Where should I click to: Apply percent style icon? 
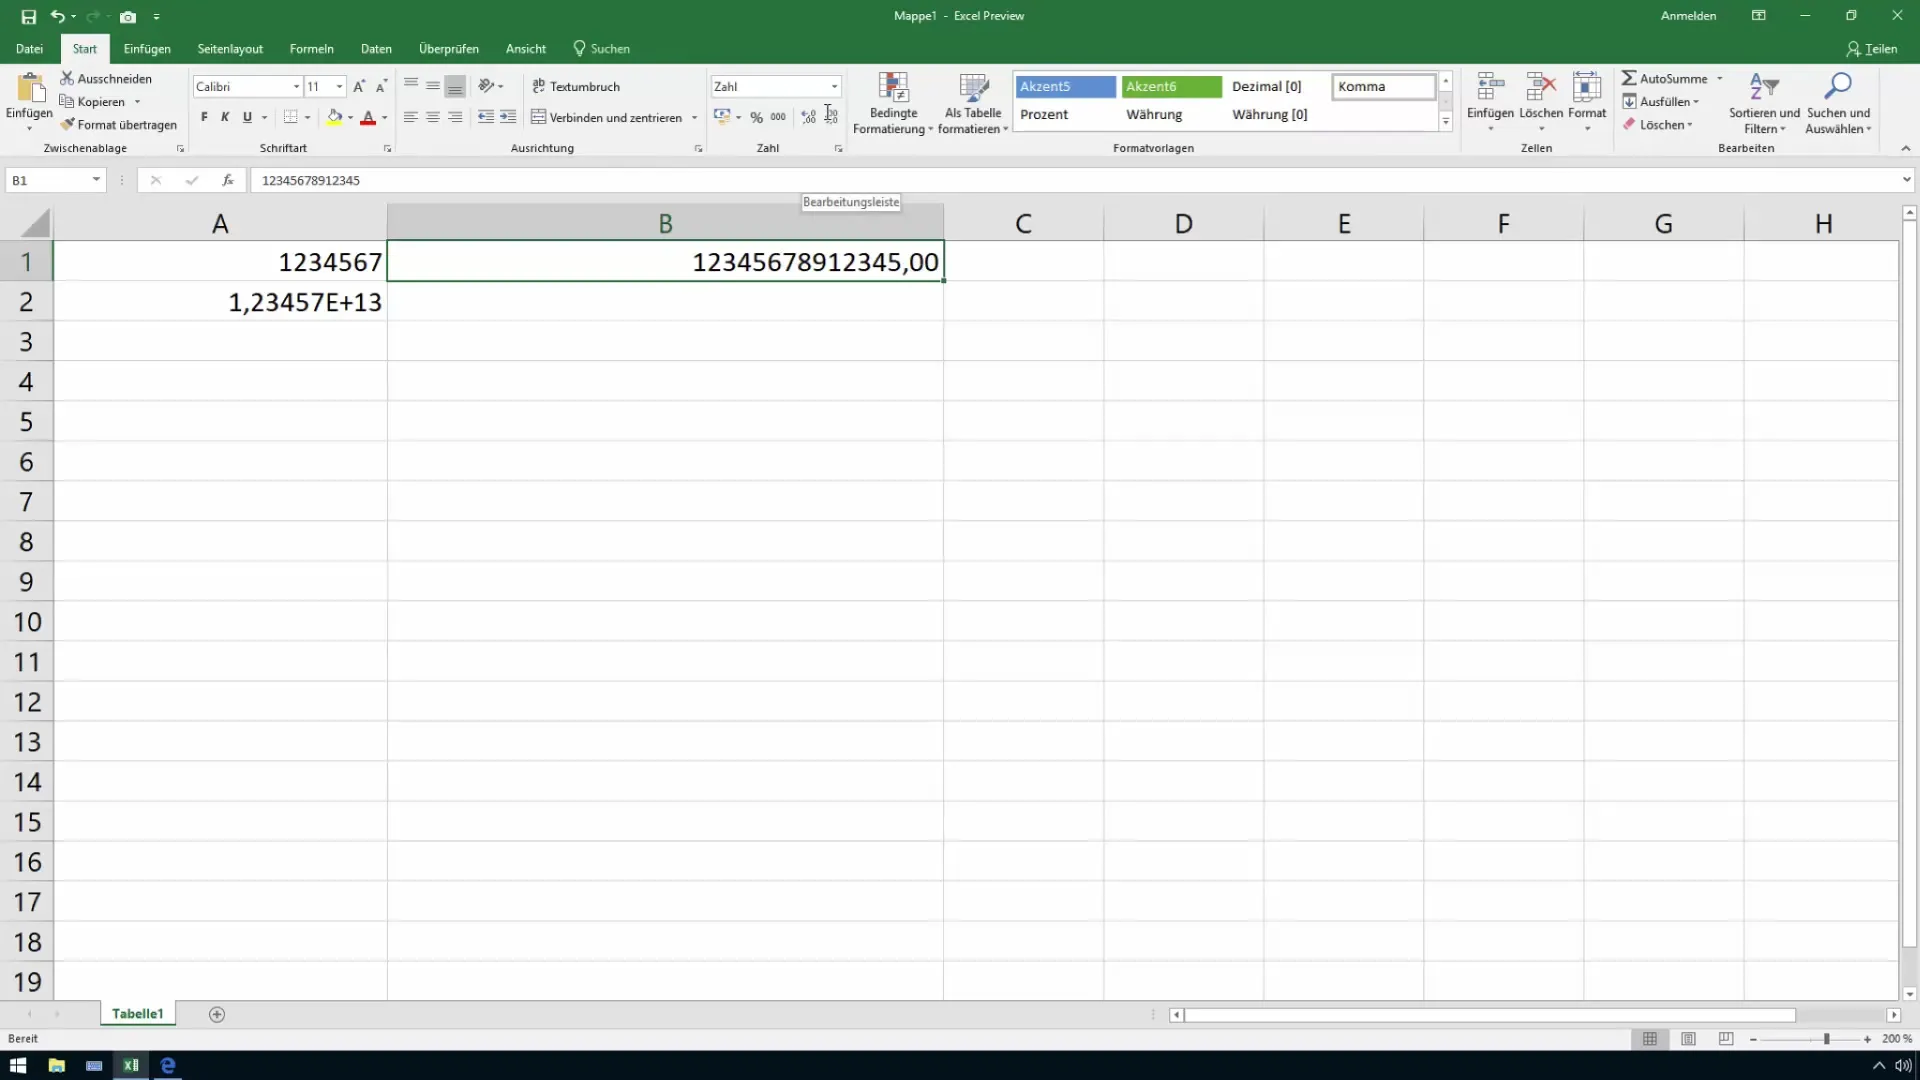tap(757, 117)
